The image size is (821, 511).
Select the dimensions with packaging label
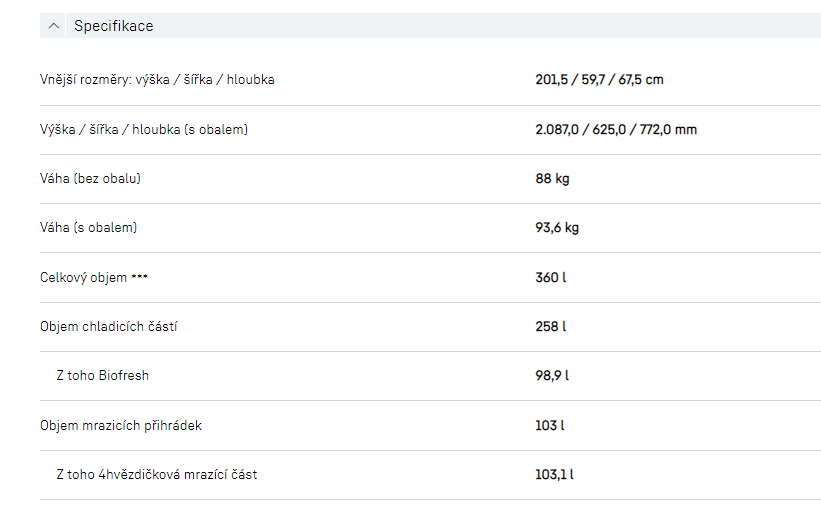(x=144, y=129)
